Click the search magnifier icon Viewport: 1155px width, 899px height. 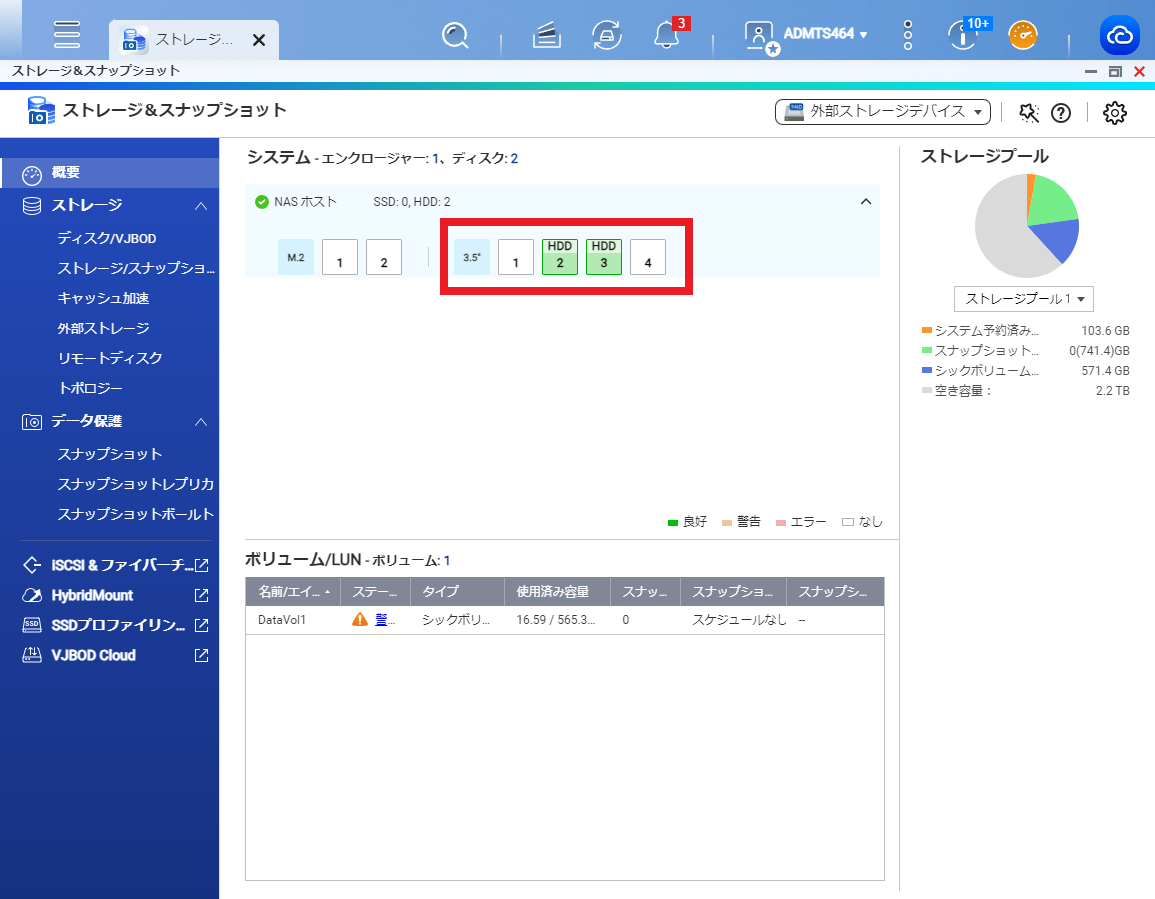[x=455, y=35]
